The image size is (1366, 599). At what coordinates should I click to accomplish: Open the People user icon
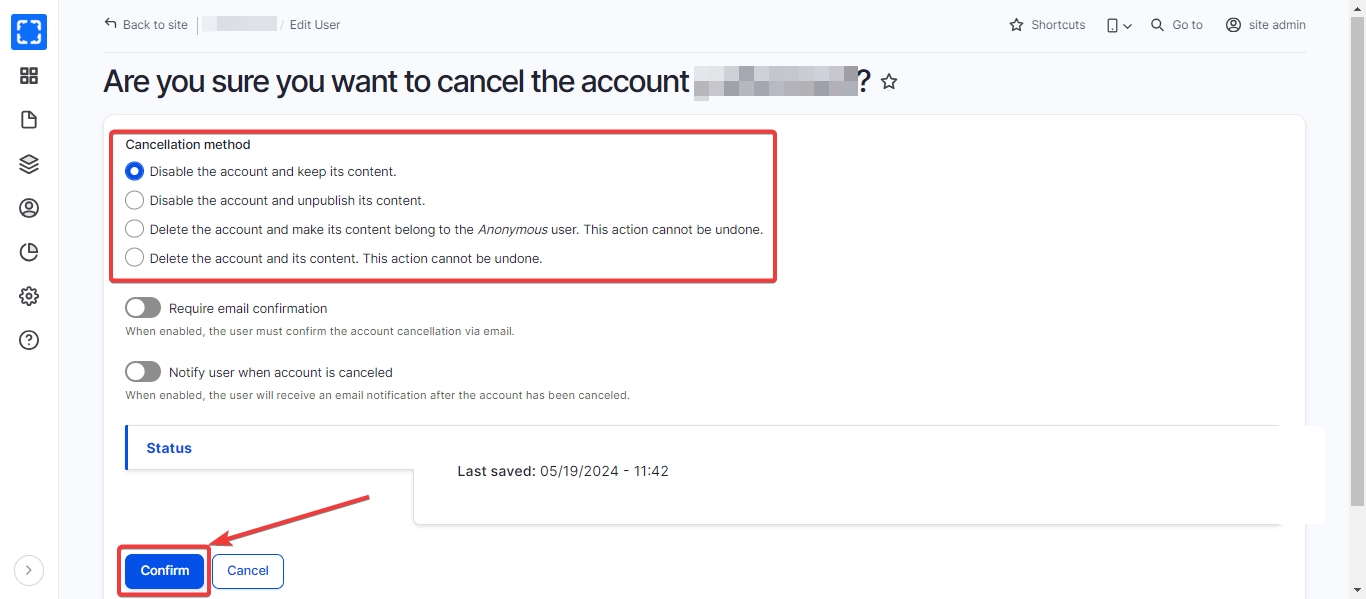pos(29,208)
